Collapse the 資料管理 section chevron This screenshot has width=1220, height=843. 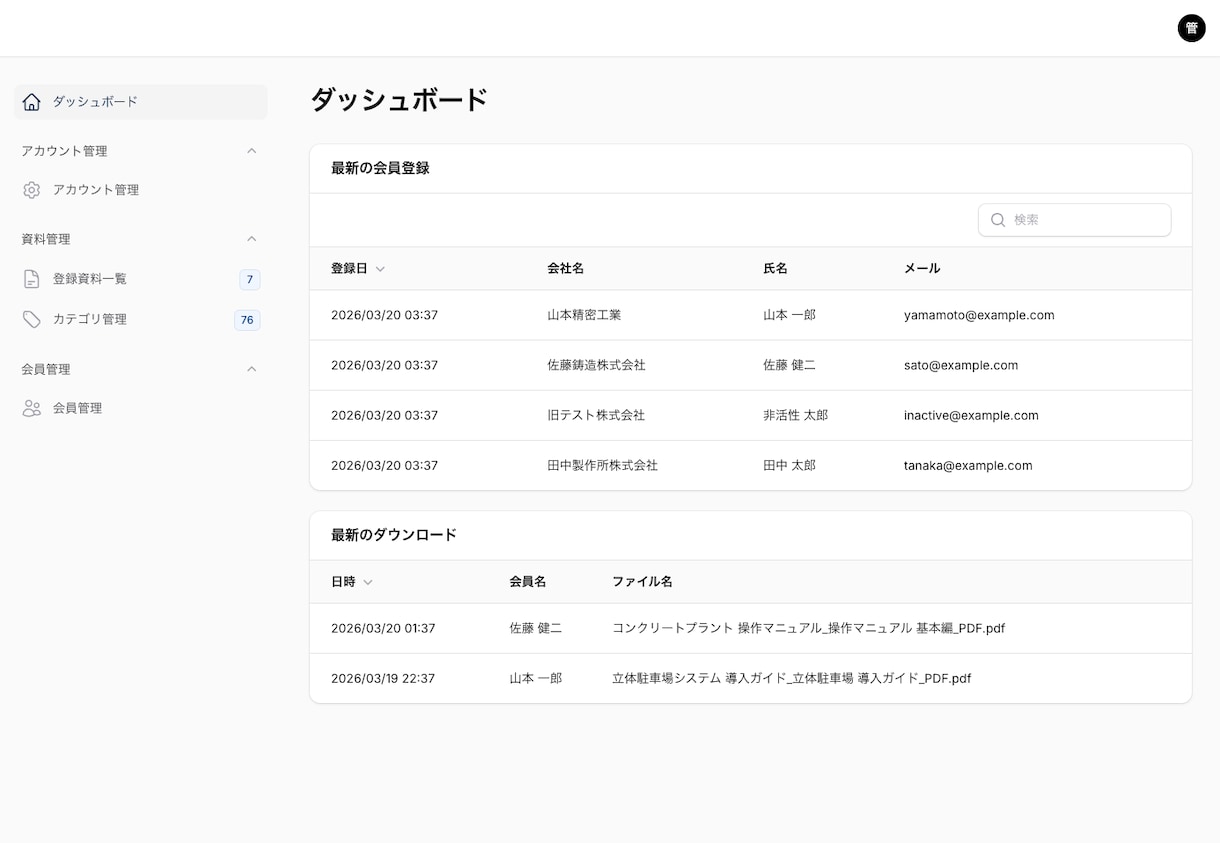pos(252,239)
